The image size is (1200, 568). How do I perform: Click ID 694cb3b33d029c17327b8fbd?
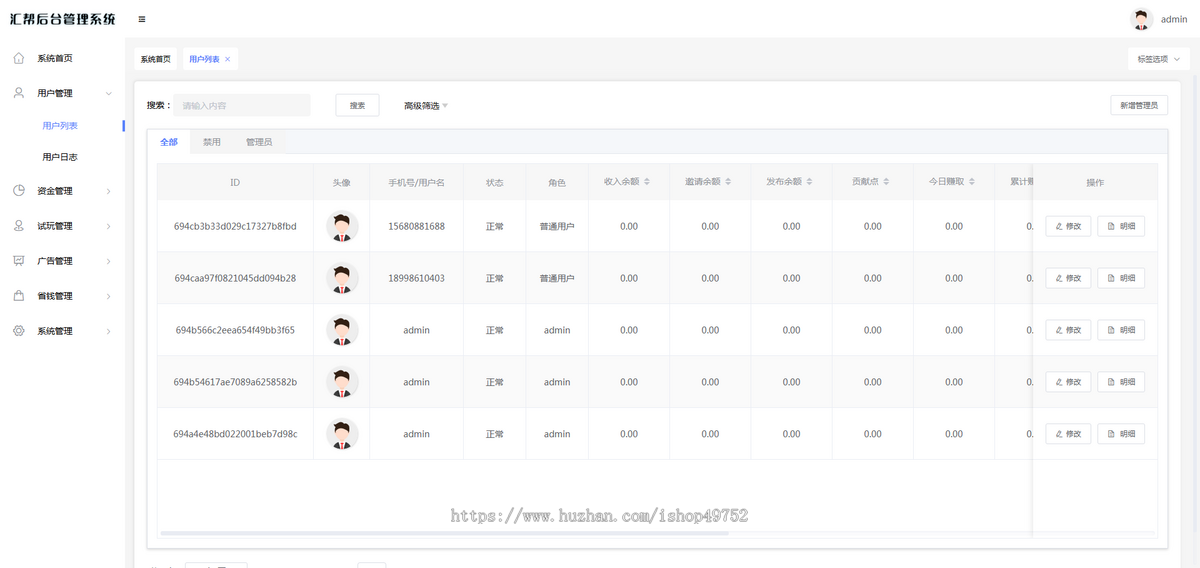click(235, 226)
